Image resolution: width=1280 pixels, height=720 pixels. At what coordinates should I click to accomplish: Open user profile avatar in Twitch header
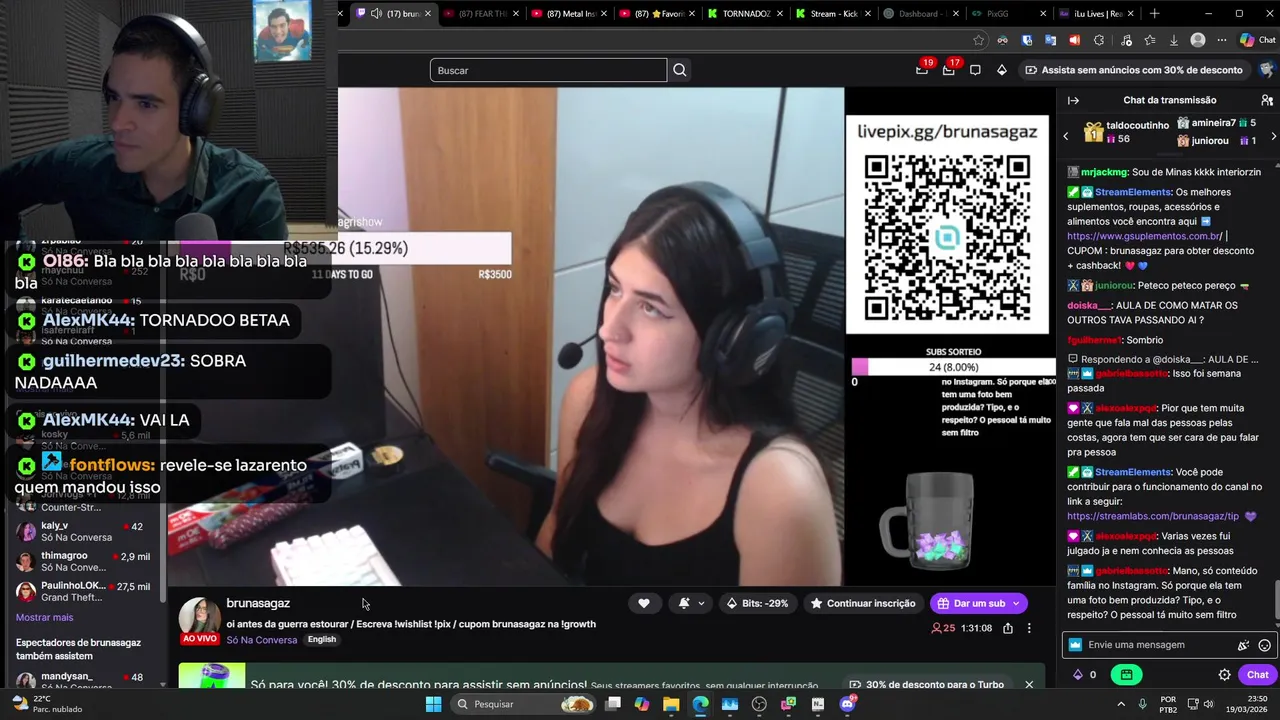pyautogui.click(x=1268, y=70)
